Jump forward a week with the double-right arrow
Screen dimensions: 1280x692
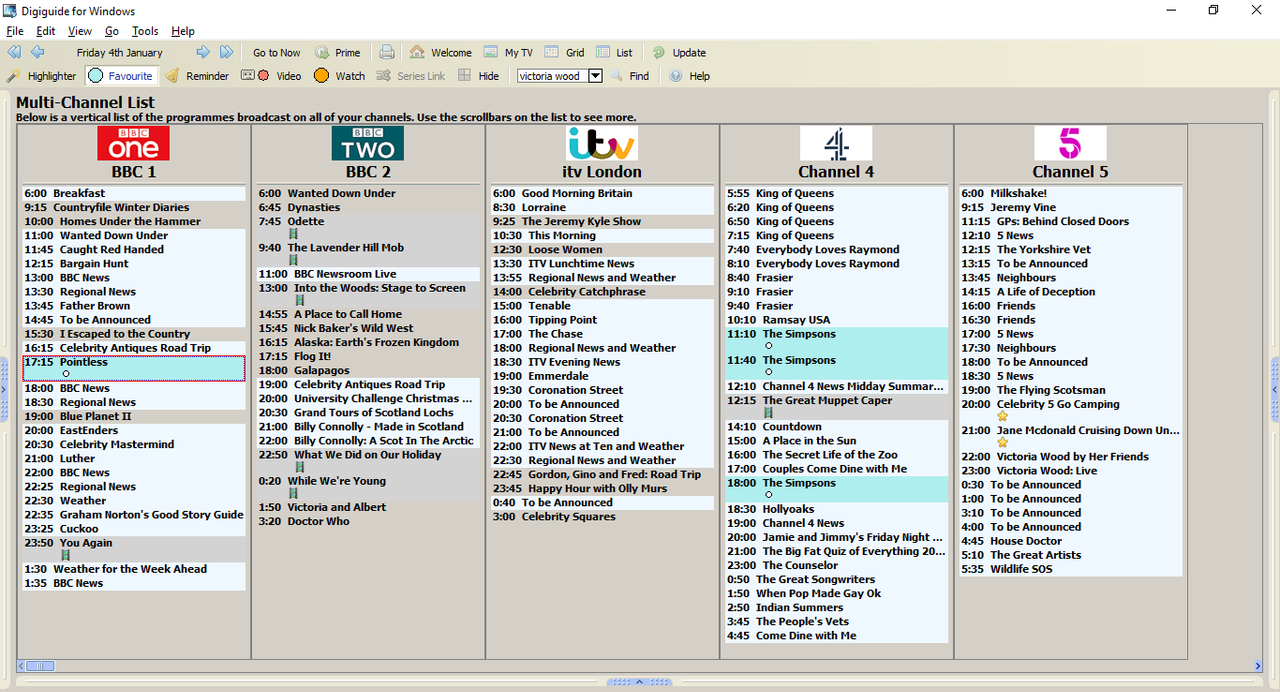[x=226, y=52]
